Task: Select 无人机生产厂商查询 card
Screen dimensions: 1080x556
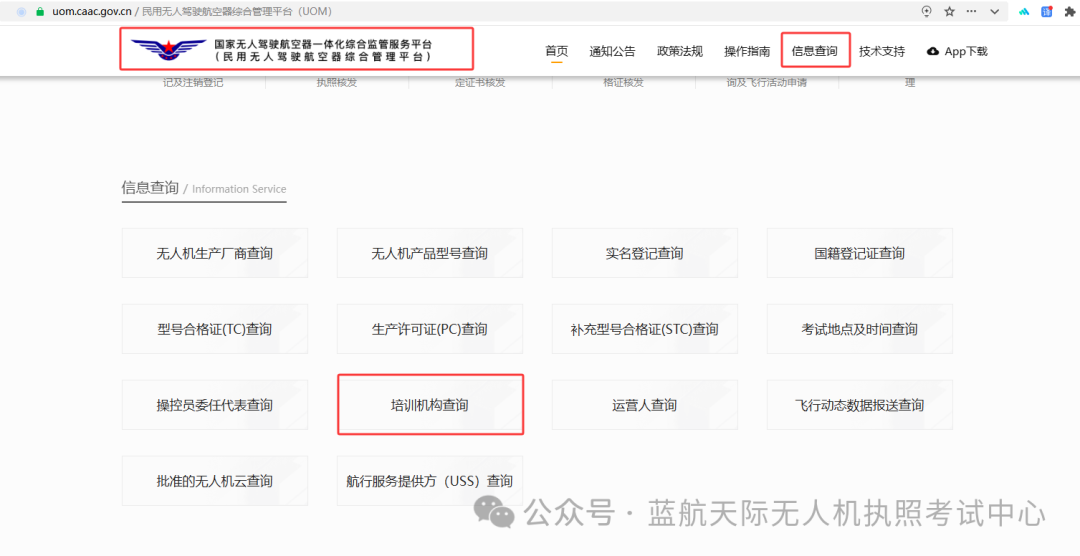Action: pyautogui.click(x=214, y=253)
